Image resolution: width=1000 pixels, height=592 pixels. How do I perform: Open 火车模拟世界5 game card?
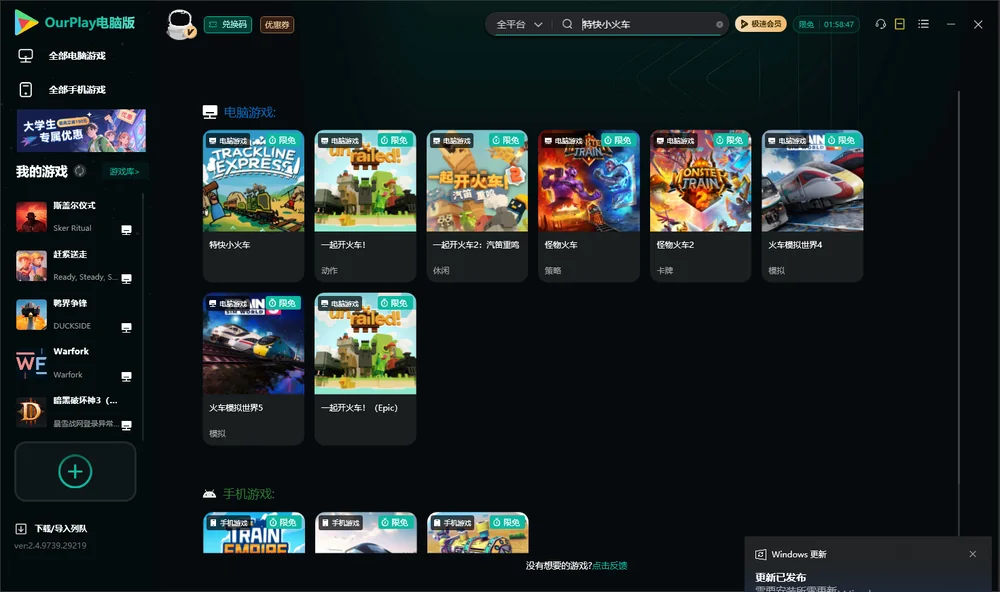click(253, 369)
